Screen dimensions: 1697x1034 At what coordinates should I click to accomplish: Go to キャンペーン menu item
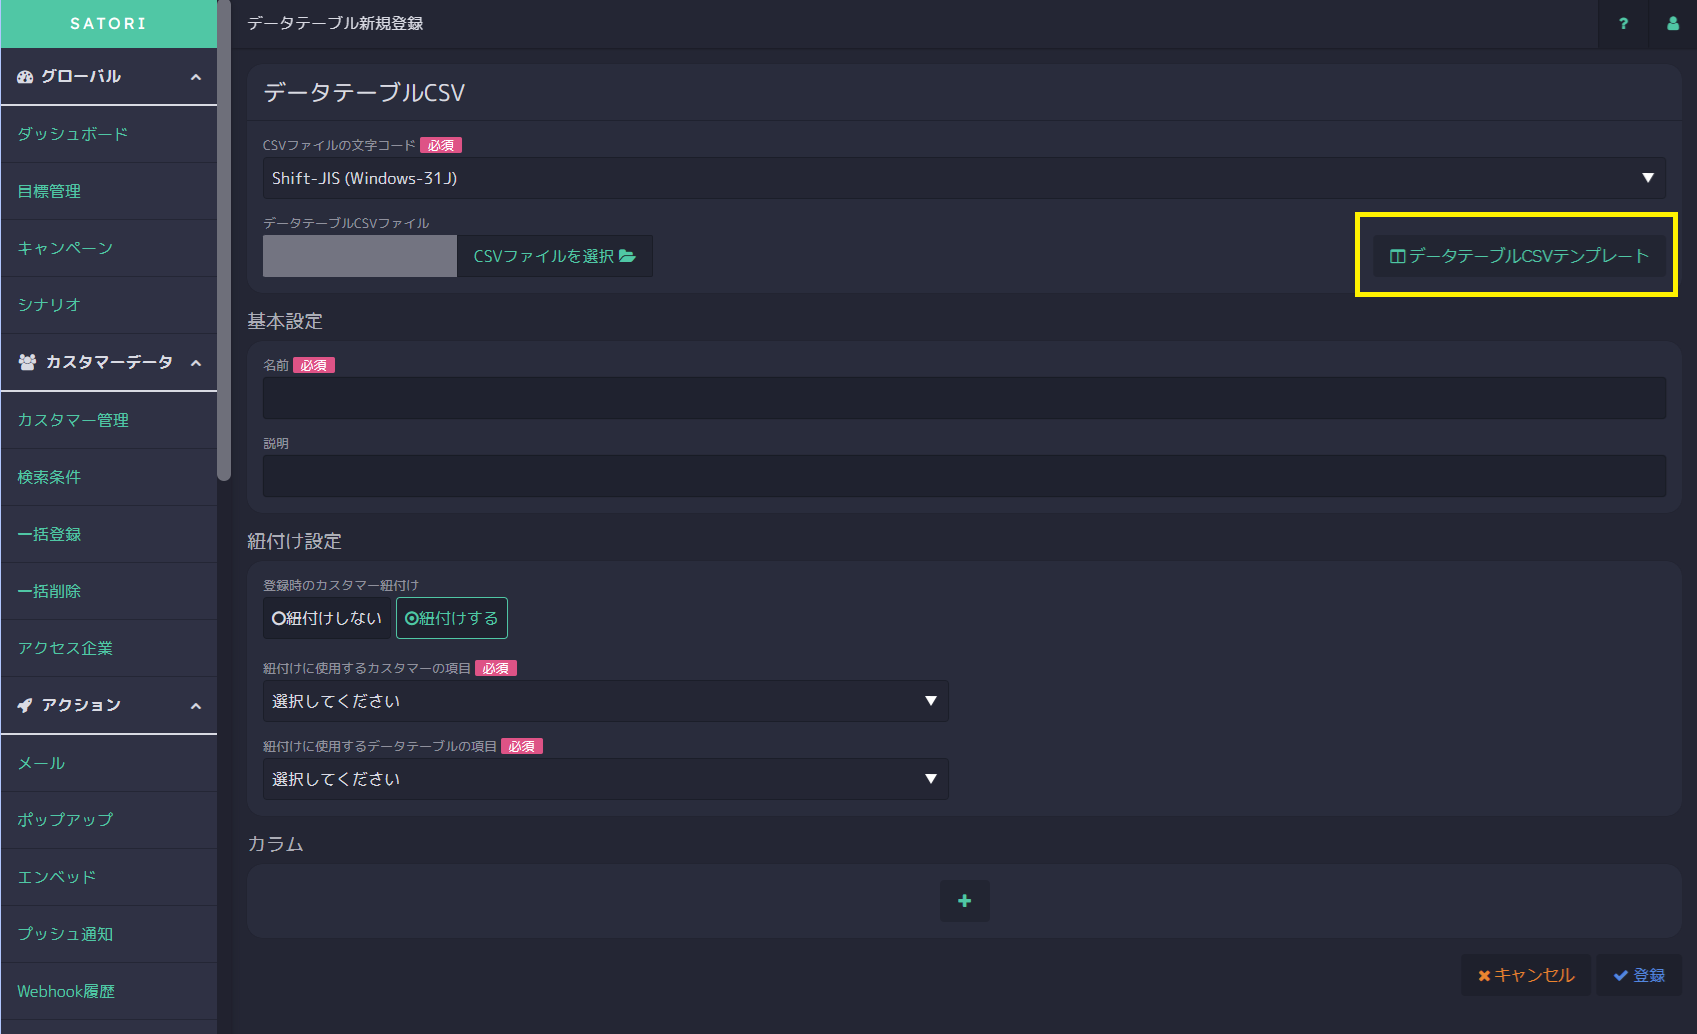point(109,248)
